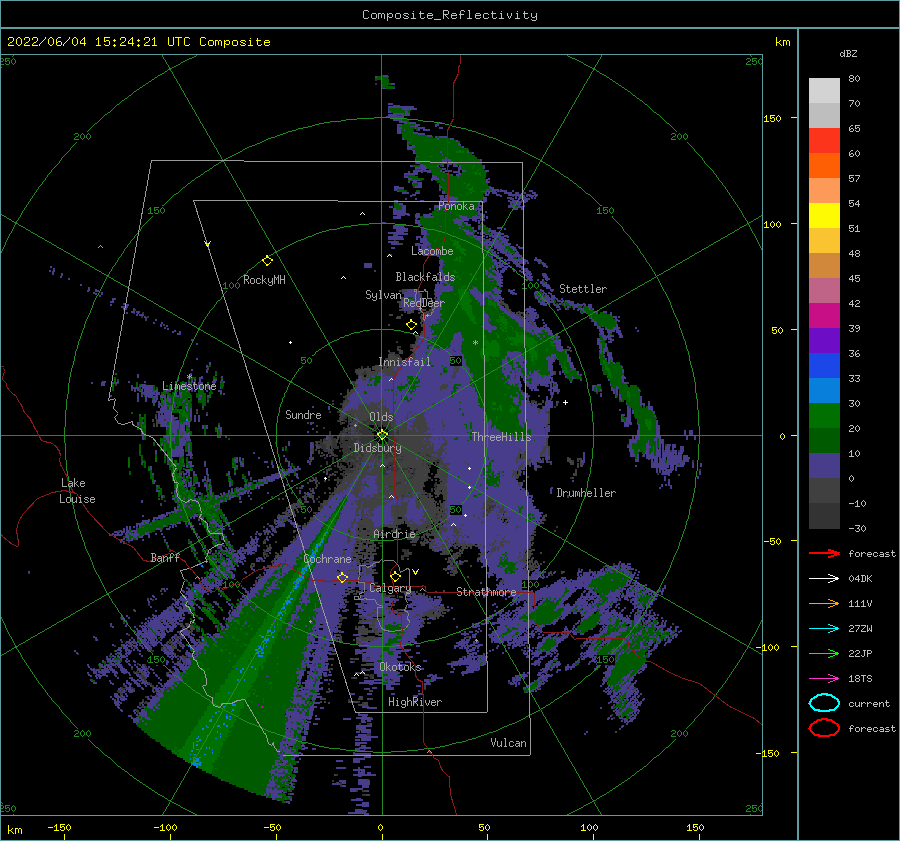Screen dimensions: 900x841
Task: Click the Cochrane city label
Action: coord(327,559)
